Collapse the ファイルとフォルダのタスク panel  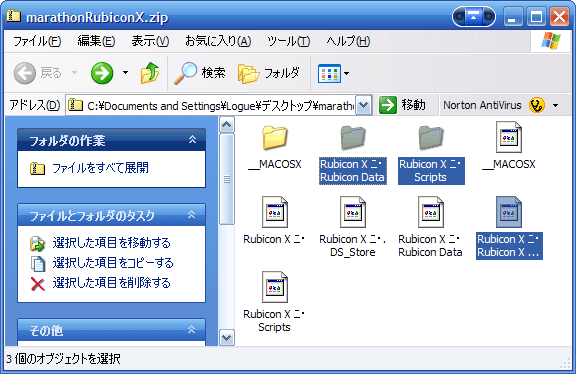tap(191, 215)
